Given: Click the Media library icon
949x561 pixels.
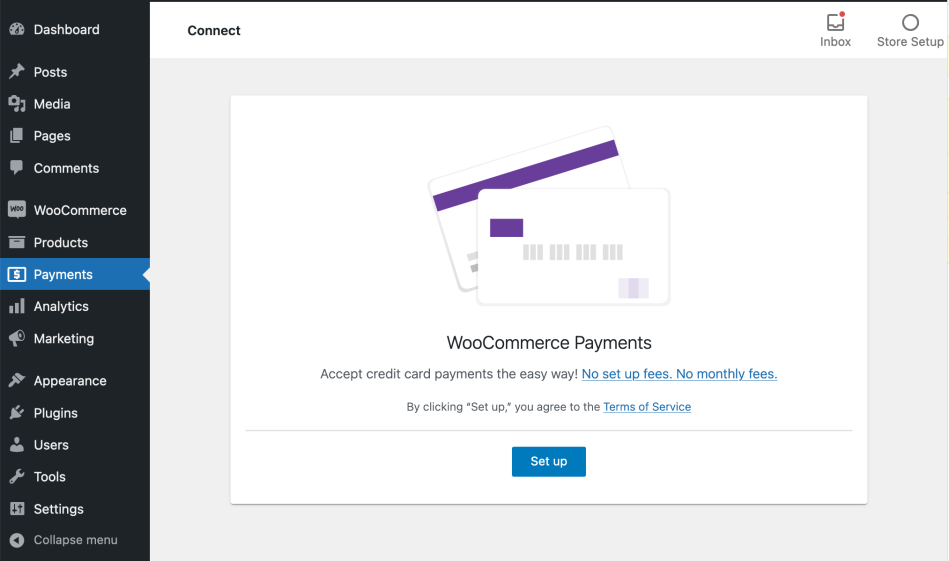Looking at the screenshot, I should point(16,104).
